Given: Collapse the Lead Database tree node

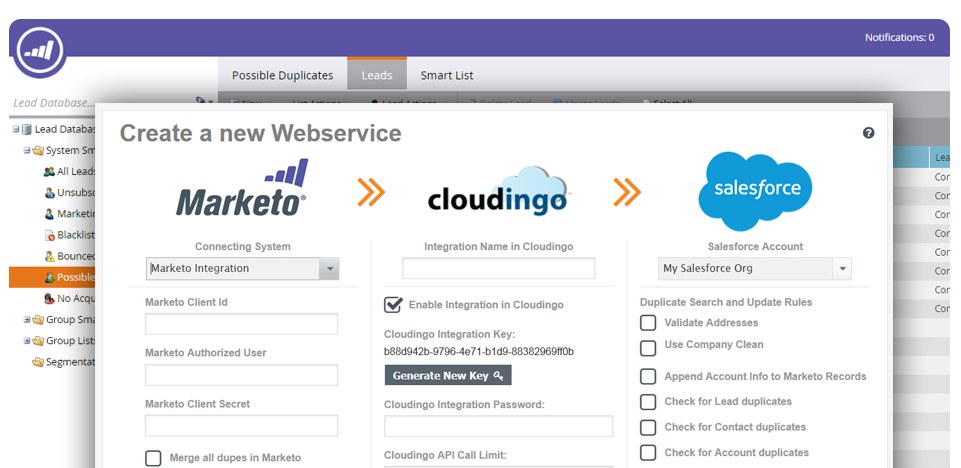Looking at the screenshot, I should 16,129.
